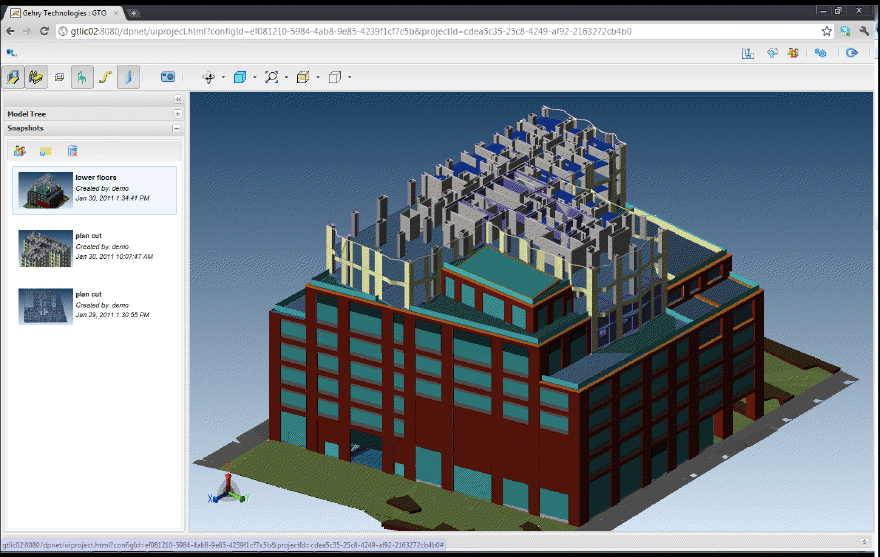Screen dimensions: 880x557
Task: Click the users icon in top-right toolbar
Action: coord(793,53)
